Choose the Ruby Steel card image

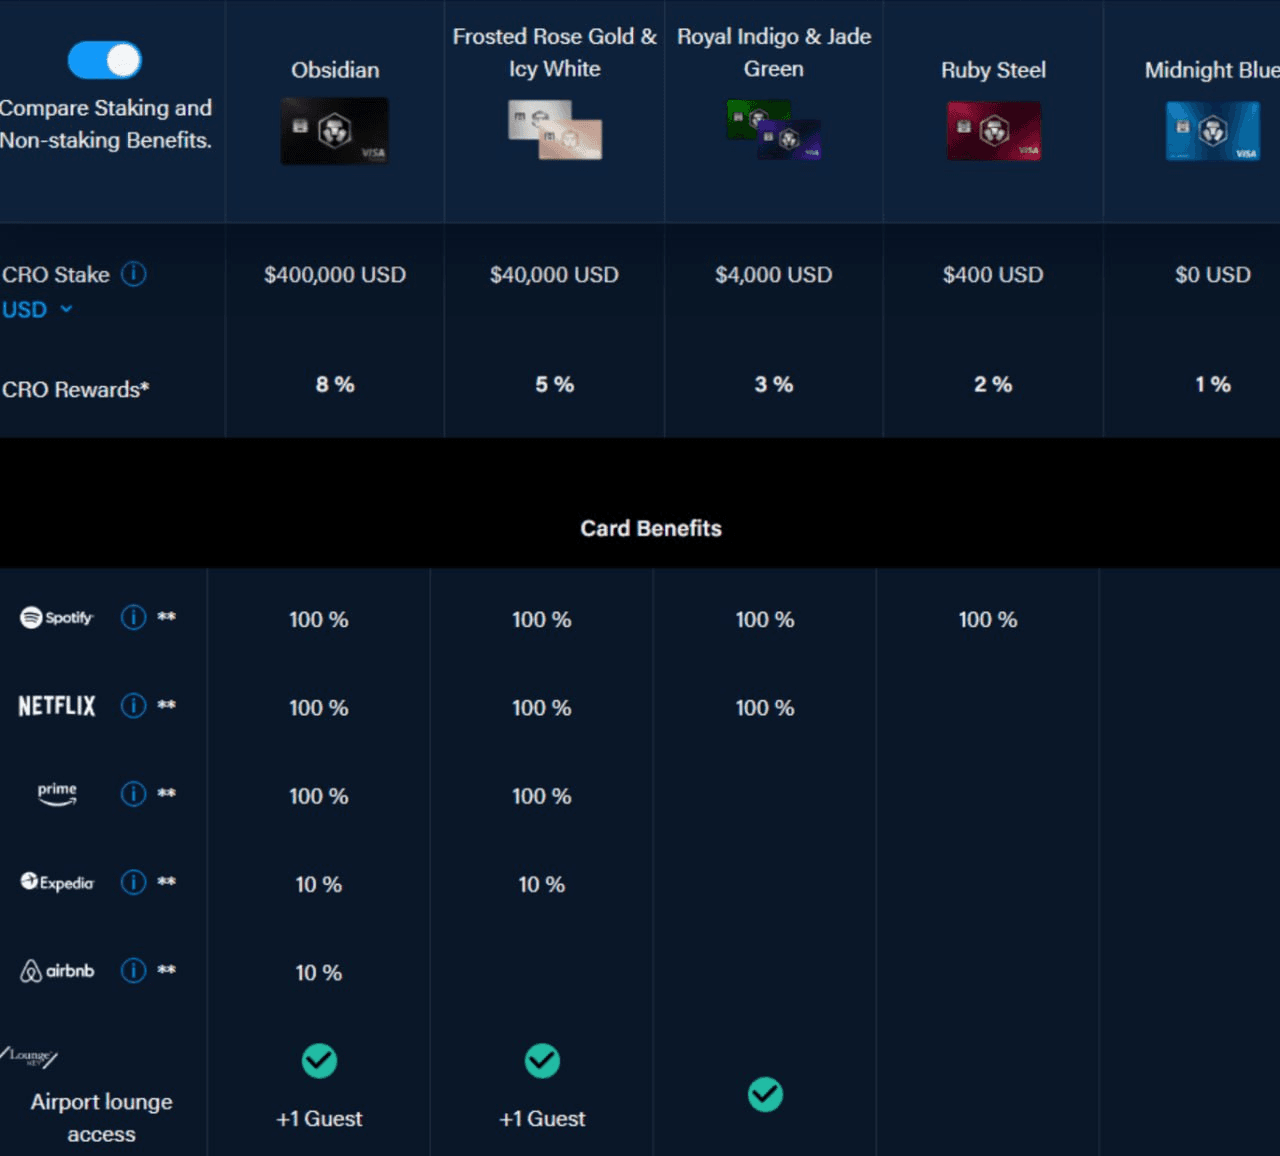pyautogui.click(x=994, y=131)
